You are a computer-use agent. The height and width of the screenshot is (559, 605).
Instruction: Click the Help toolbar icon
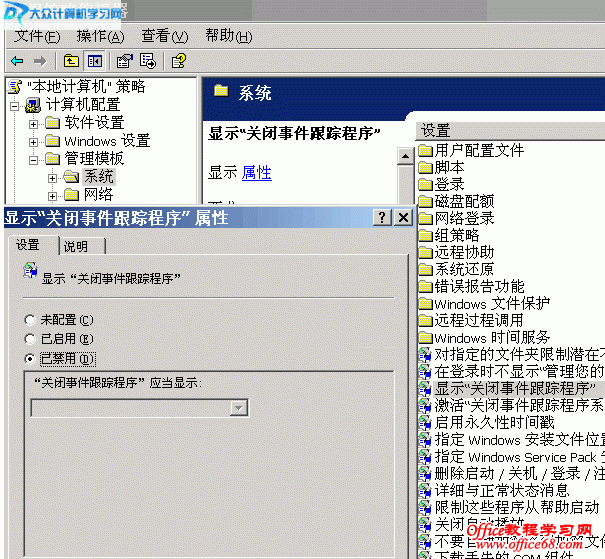179,61
